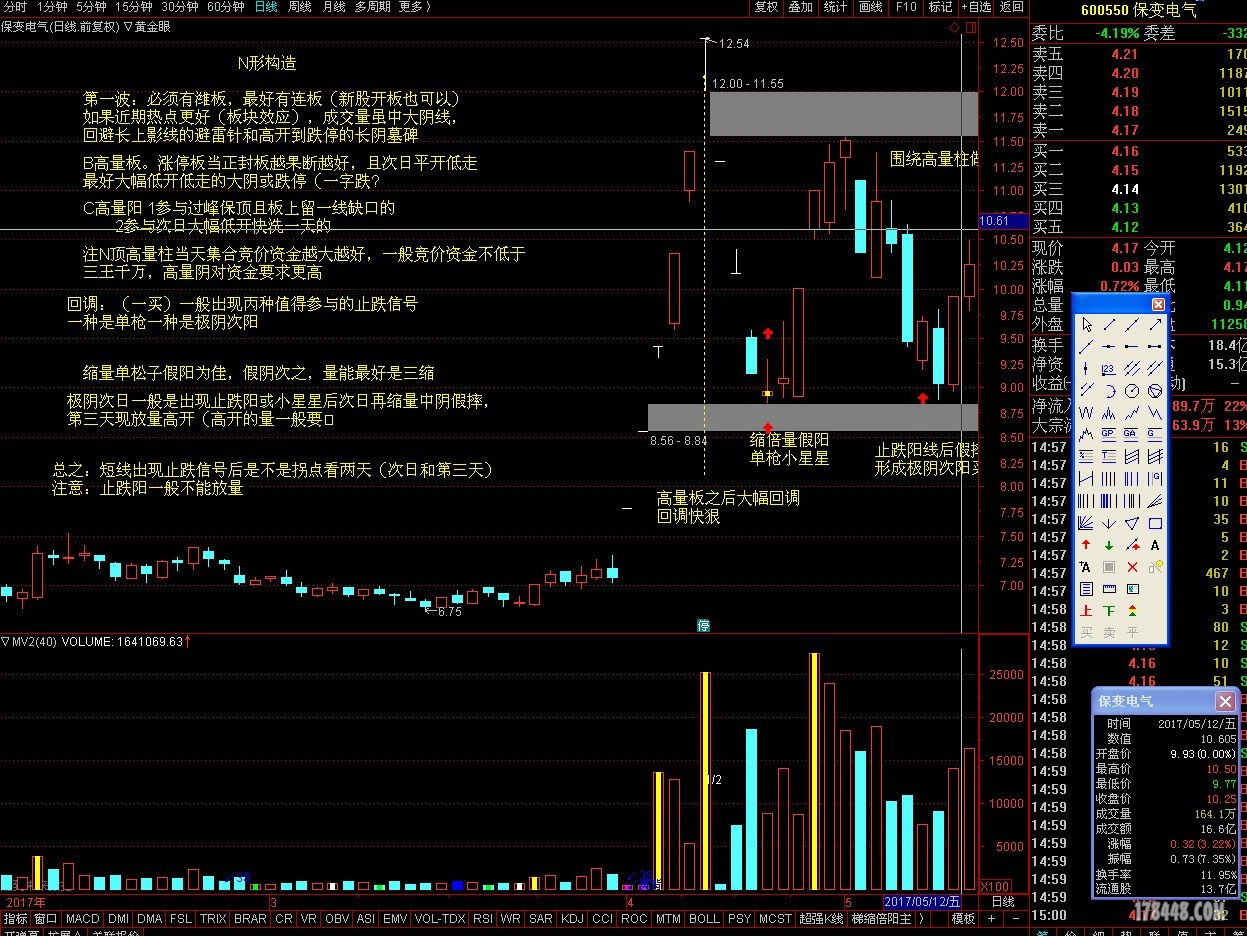Open the 多周期 multi-period view

pyautogui.click(x=373, y=7)
